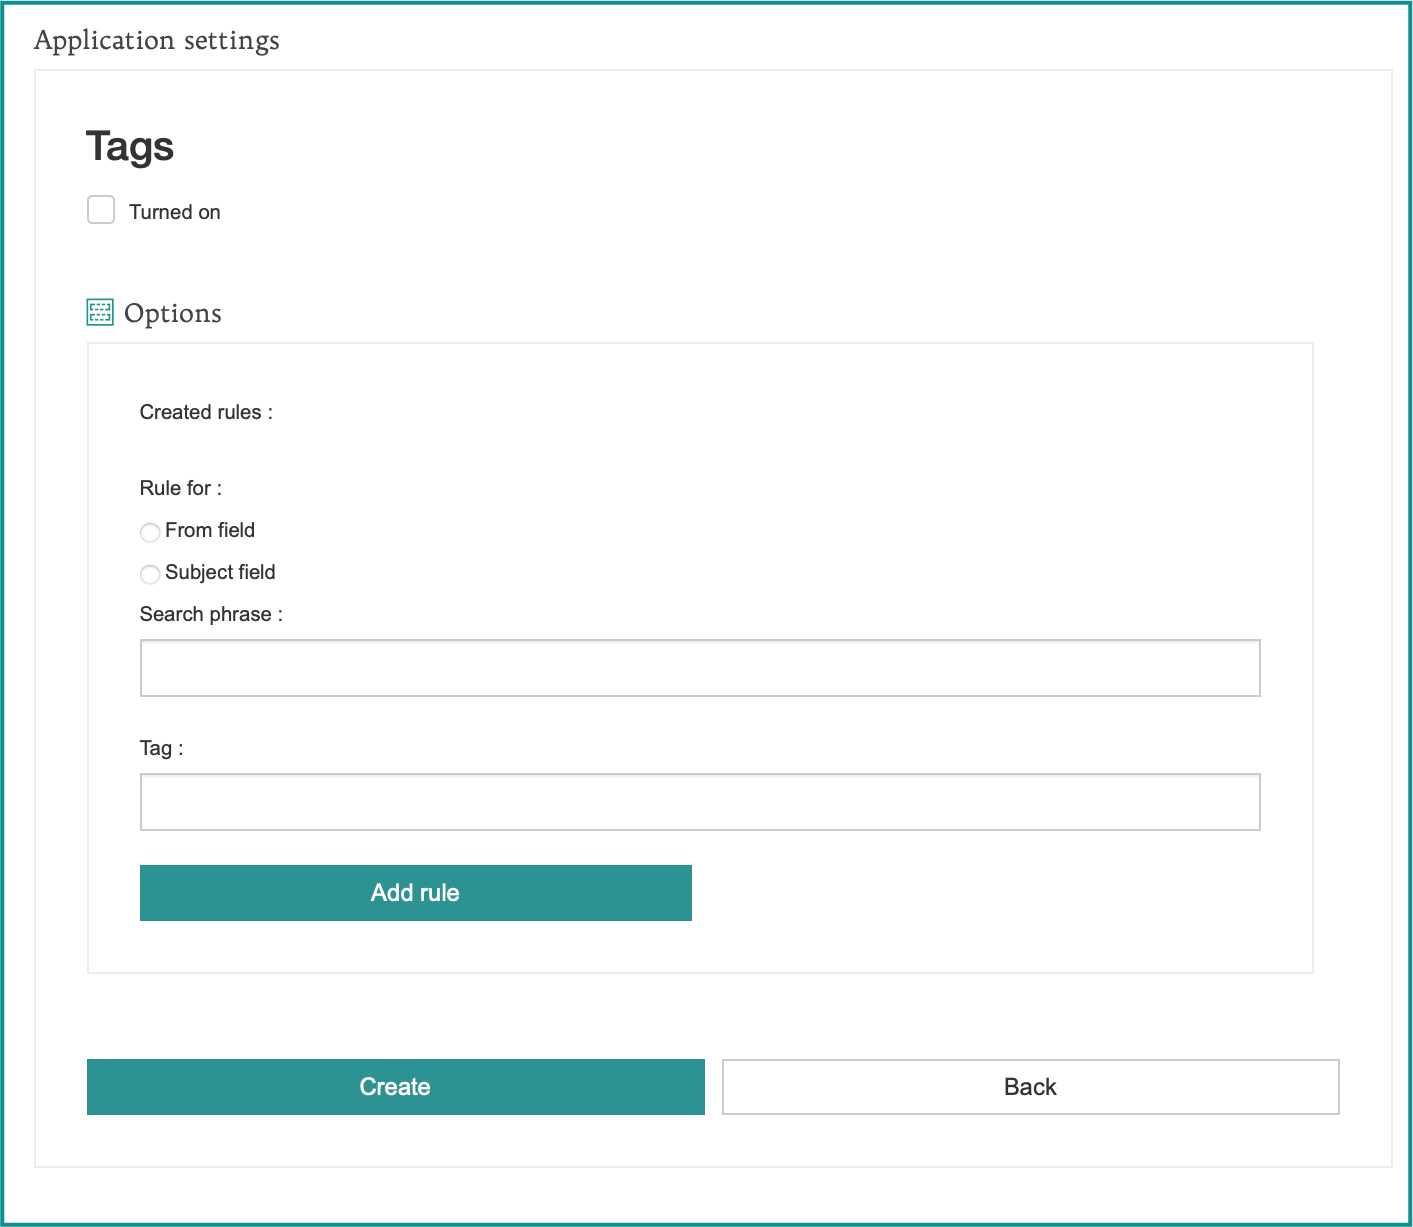
Task: Click inside the Tag input field
Action: pyautogui.click(x=699, y=801)
